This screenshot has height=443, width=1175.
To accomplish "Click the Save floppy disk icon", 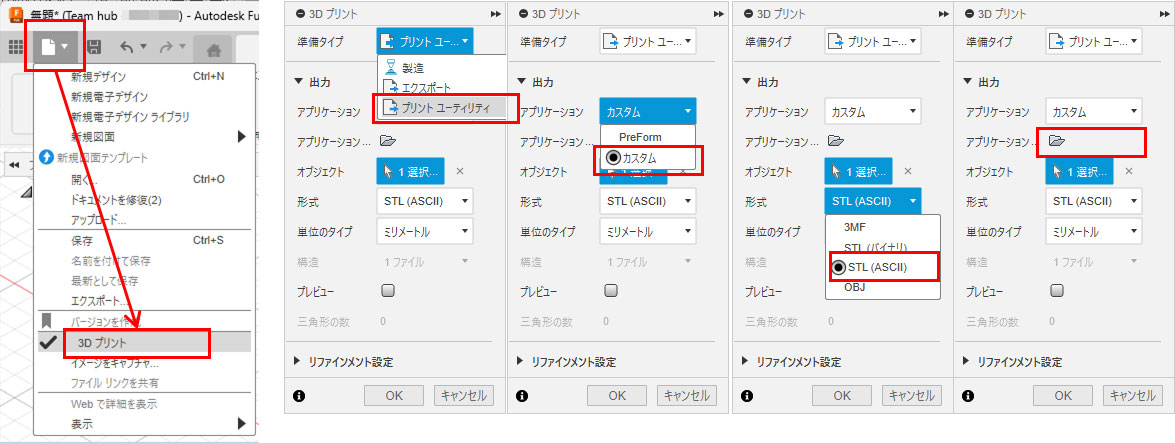I will (x=93, y=47).
